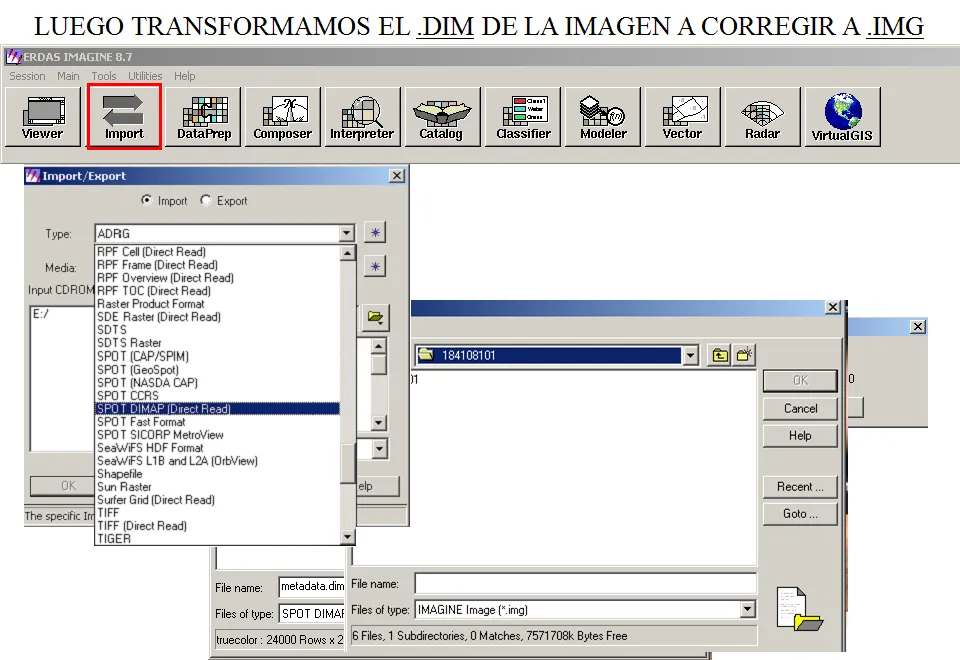960x660 pixels.
Task: Select RPF Frame (Direct Read) entry
Action: (218, 265)
